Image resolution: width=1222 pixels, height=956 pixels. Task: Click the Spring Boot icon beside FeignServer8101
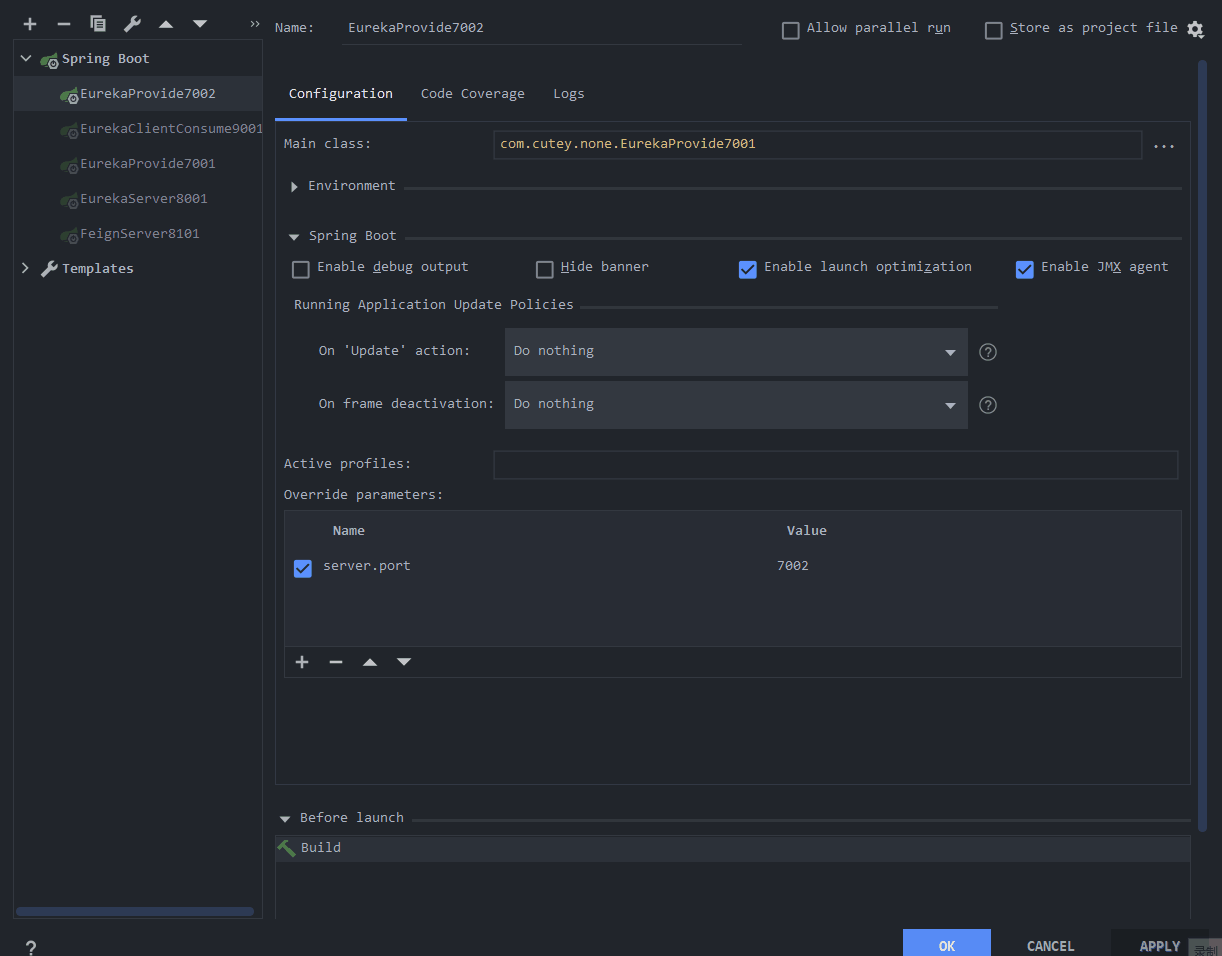pos(69,235)
